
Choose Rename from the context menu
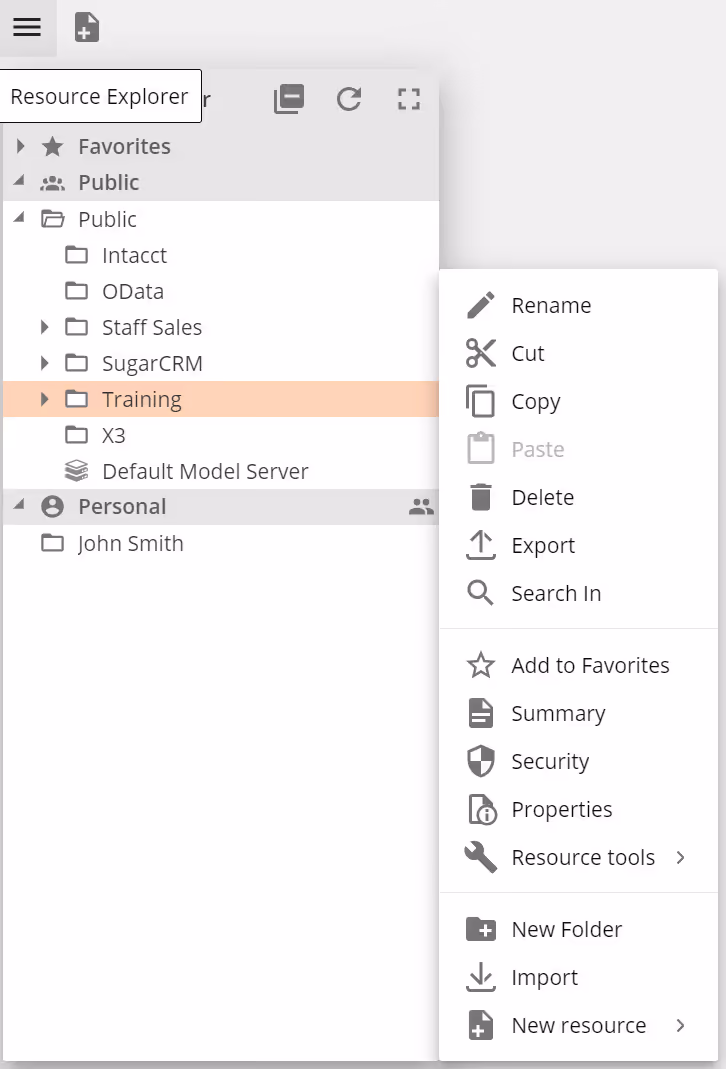pyautogui.click(x=551, y=305)
